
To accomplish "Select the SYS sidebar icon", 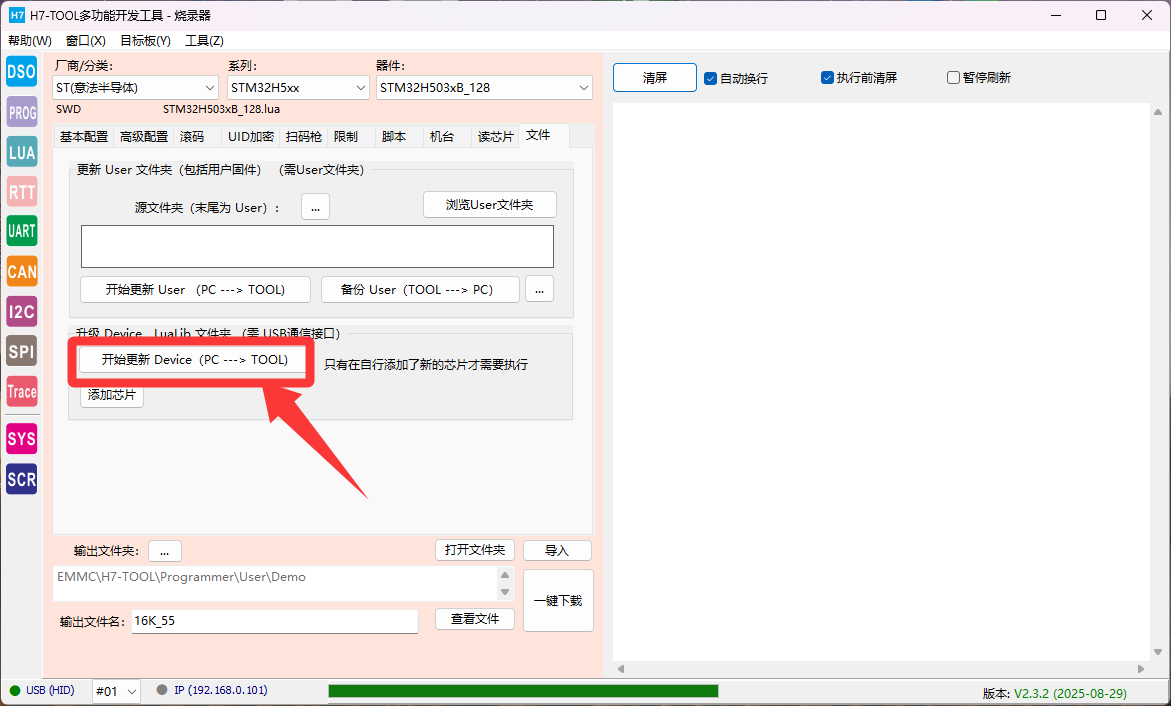I will click(22, 439).
